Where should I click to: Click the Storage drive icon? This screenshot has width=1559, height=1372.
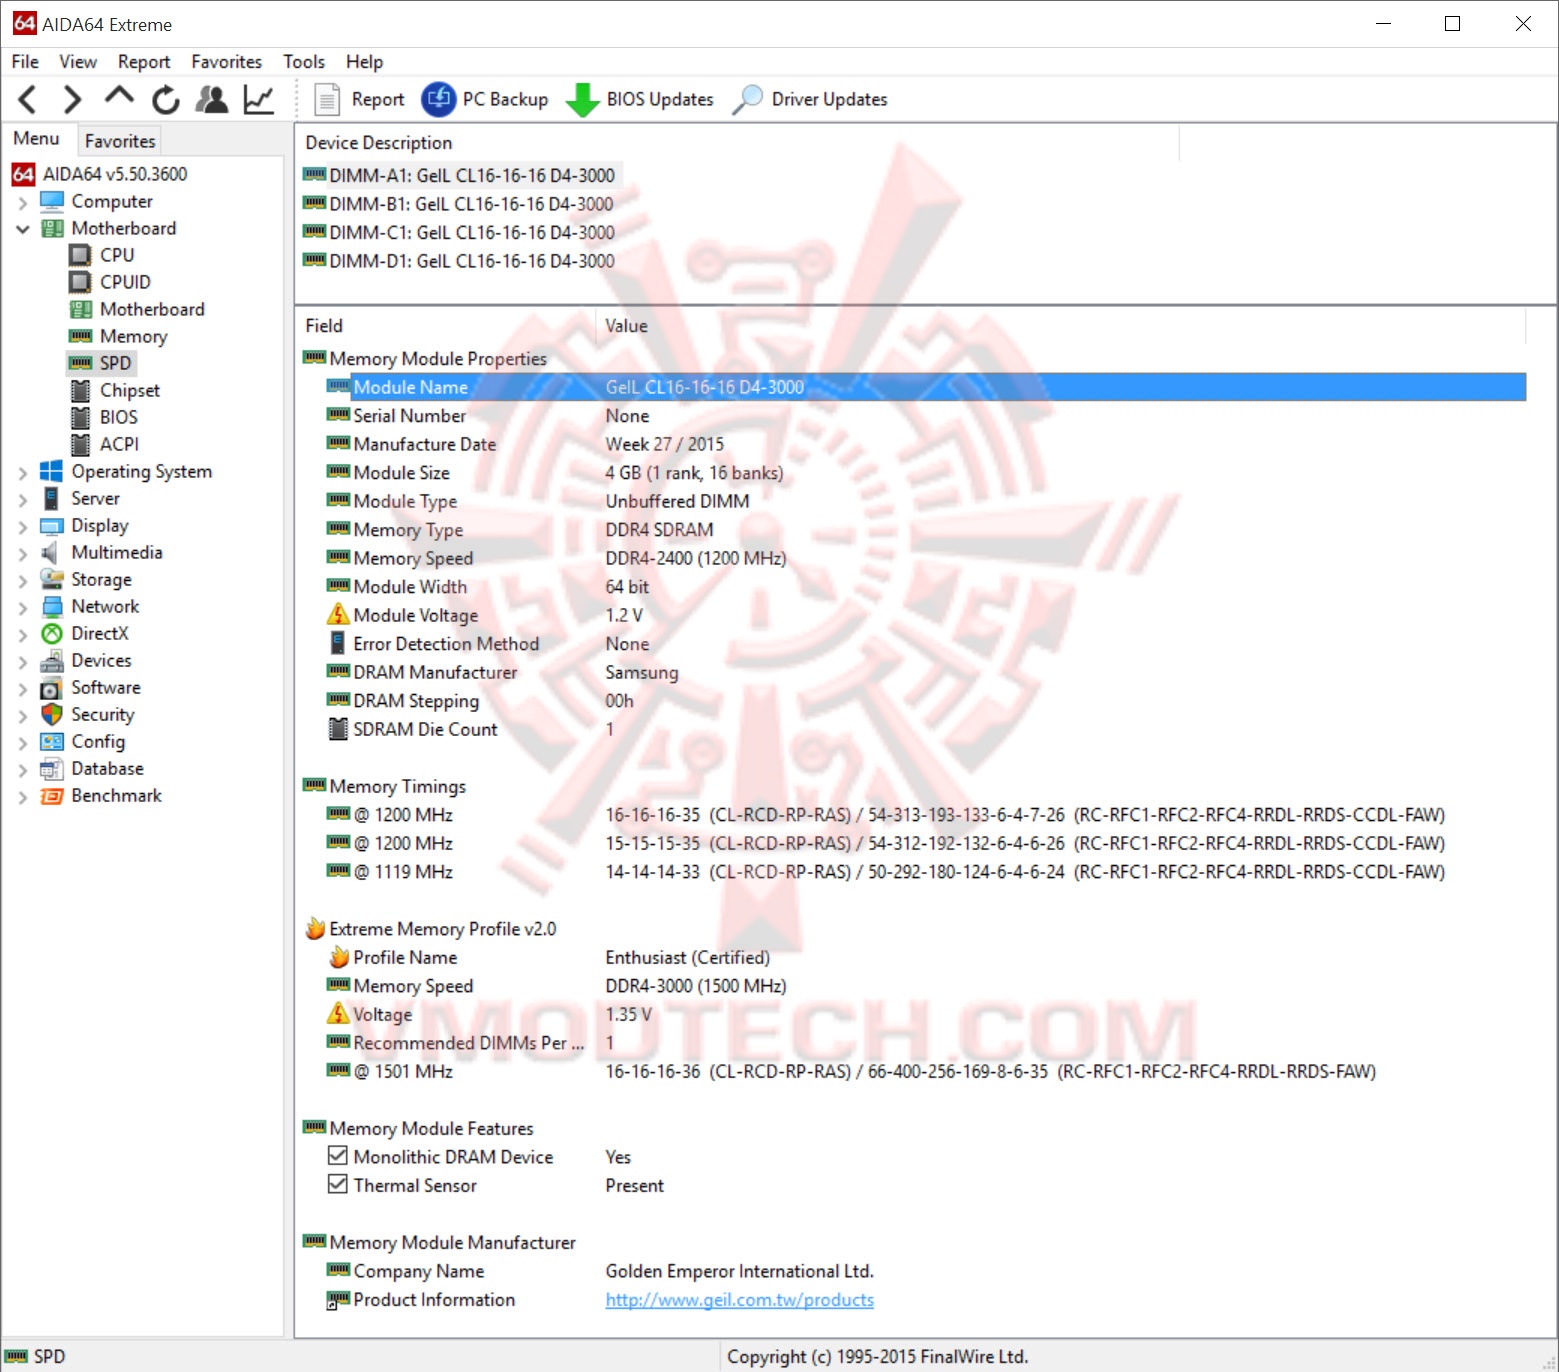[x=51, y=579]
